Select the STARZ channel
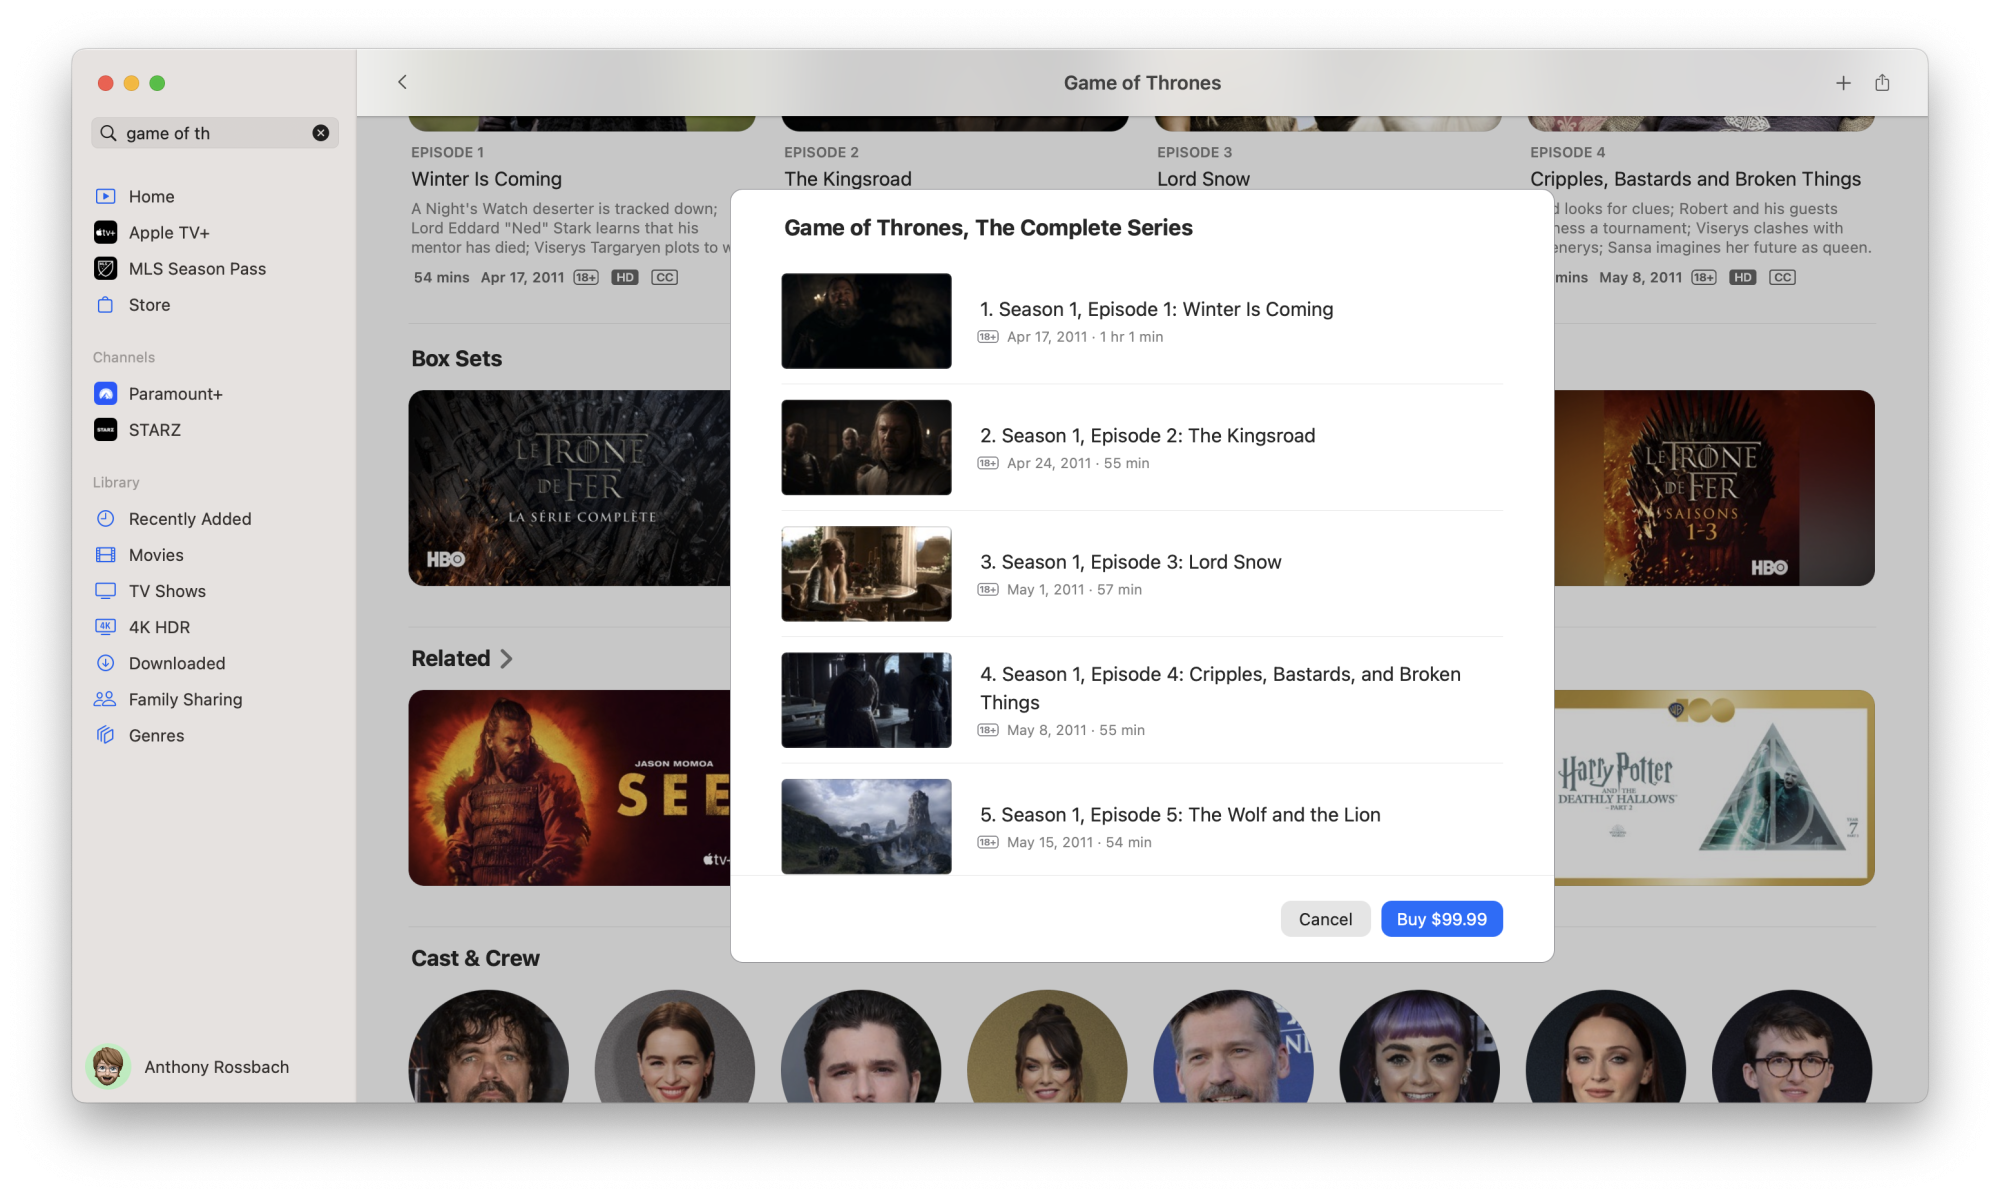 pos(154,430)
